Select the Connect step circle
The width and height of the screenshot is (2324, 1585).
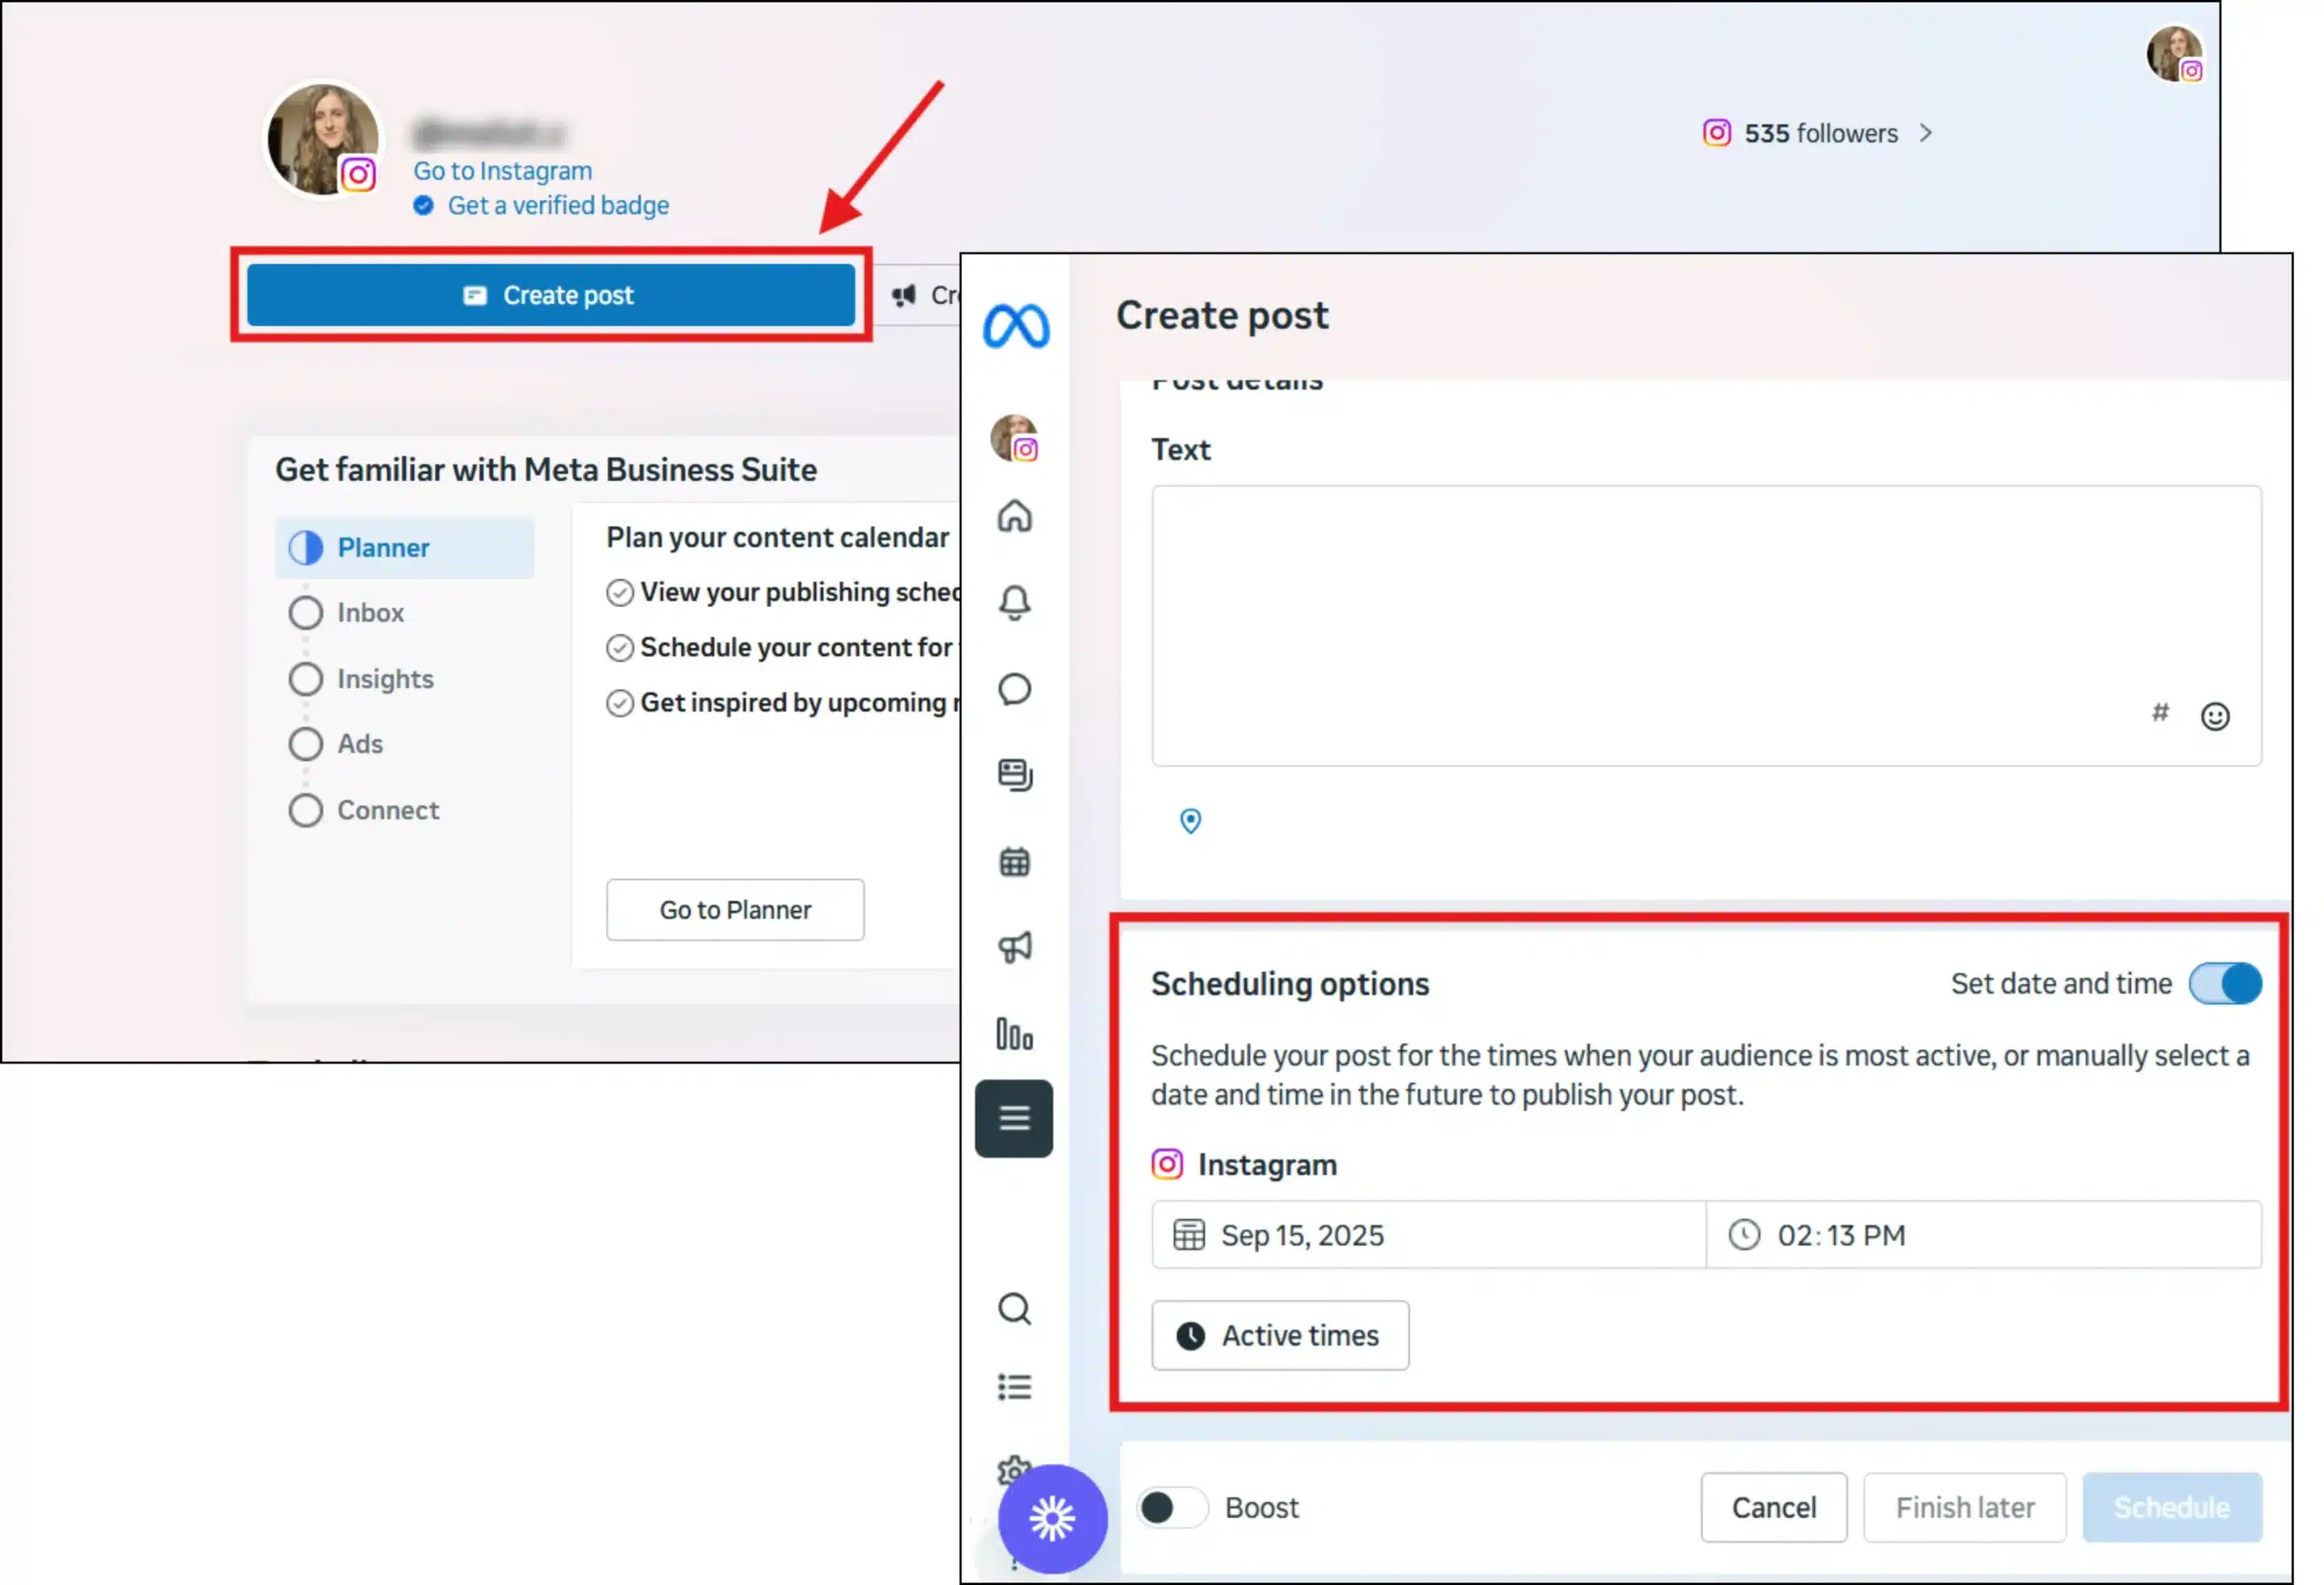click(305, 810)
